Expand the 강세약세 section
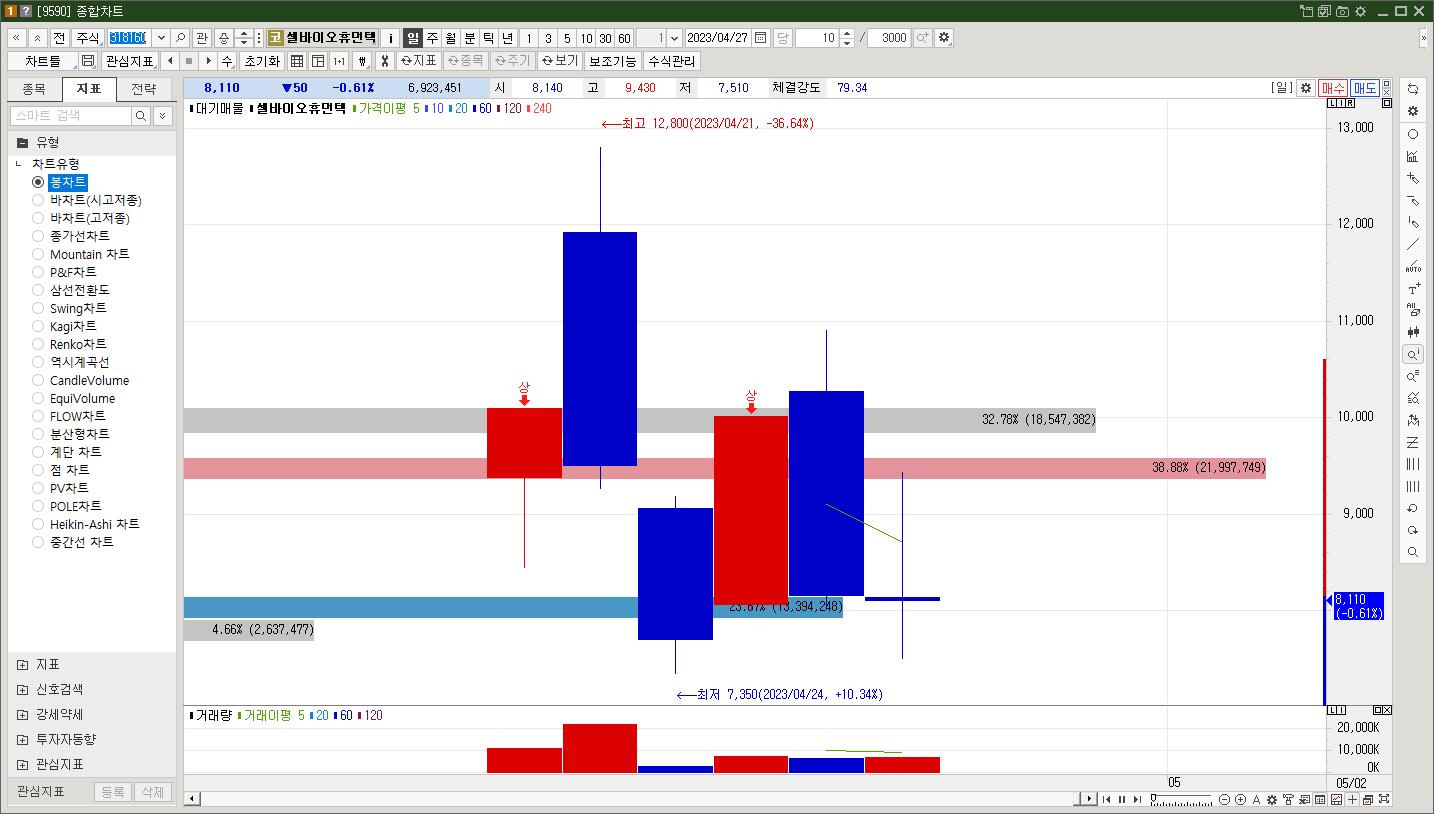This screenshot has width=1434, height=814. [23, 714]
